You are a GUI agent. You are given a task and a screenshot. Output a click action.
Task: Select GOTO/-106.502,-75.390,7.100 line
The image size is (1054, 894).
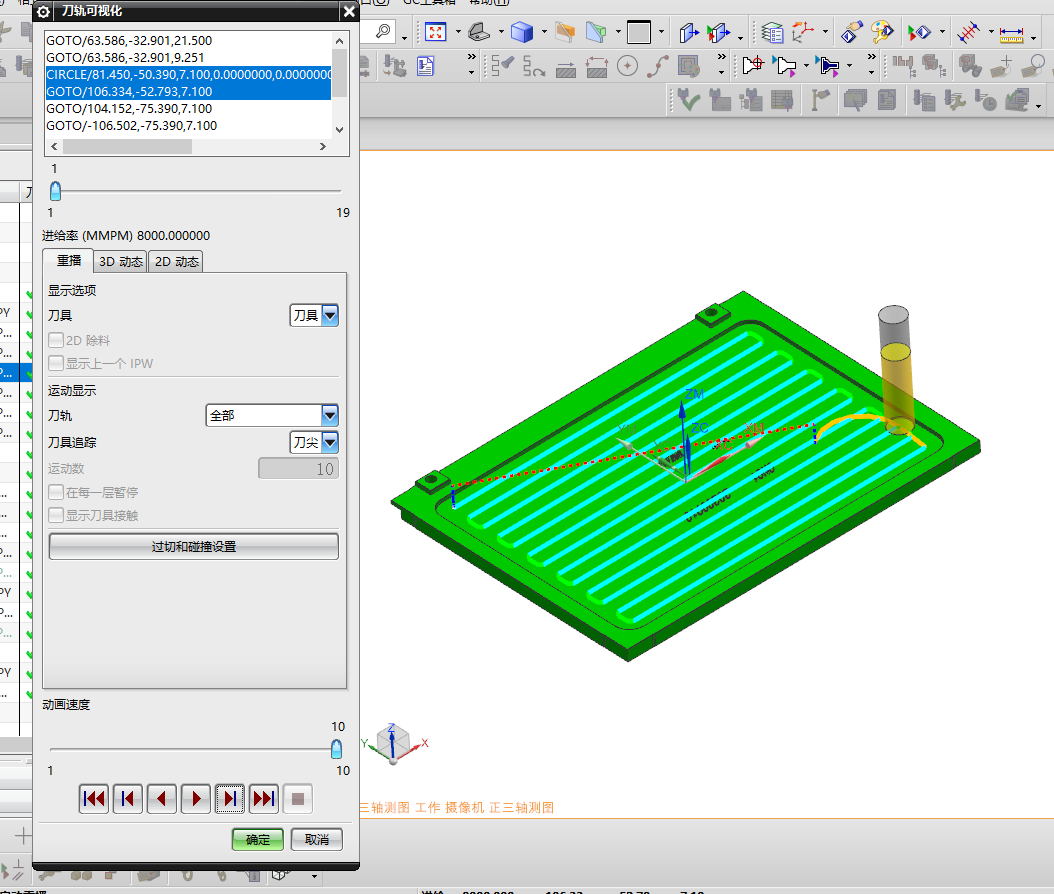click(132, 125)
